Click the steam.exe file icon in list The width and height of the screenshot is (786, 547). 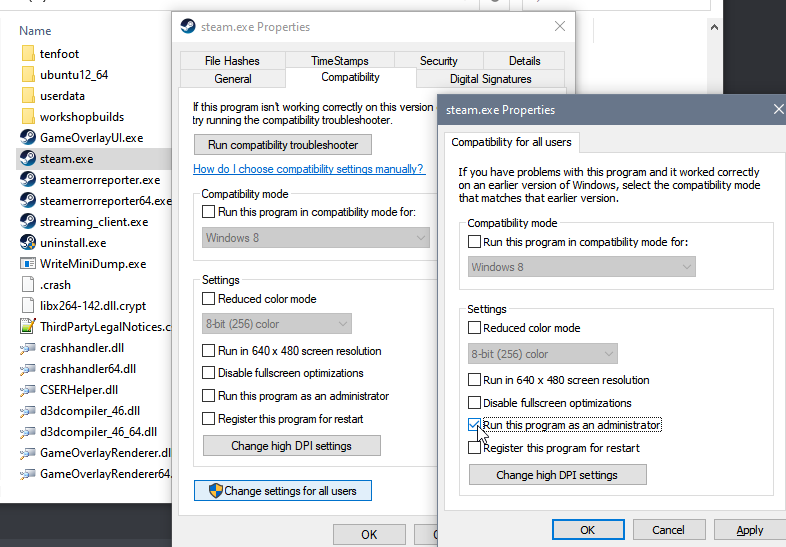28,158
